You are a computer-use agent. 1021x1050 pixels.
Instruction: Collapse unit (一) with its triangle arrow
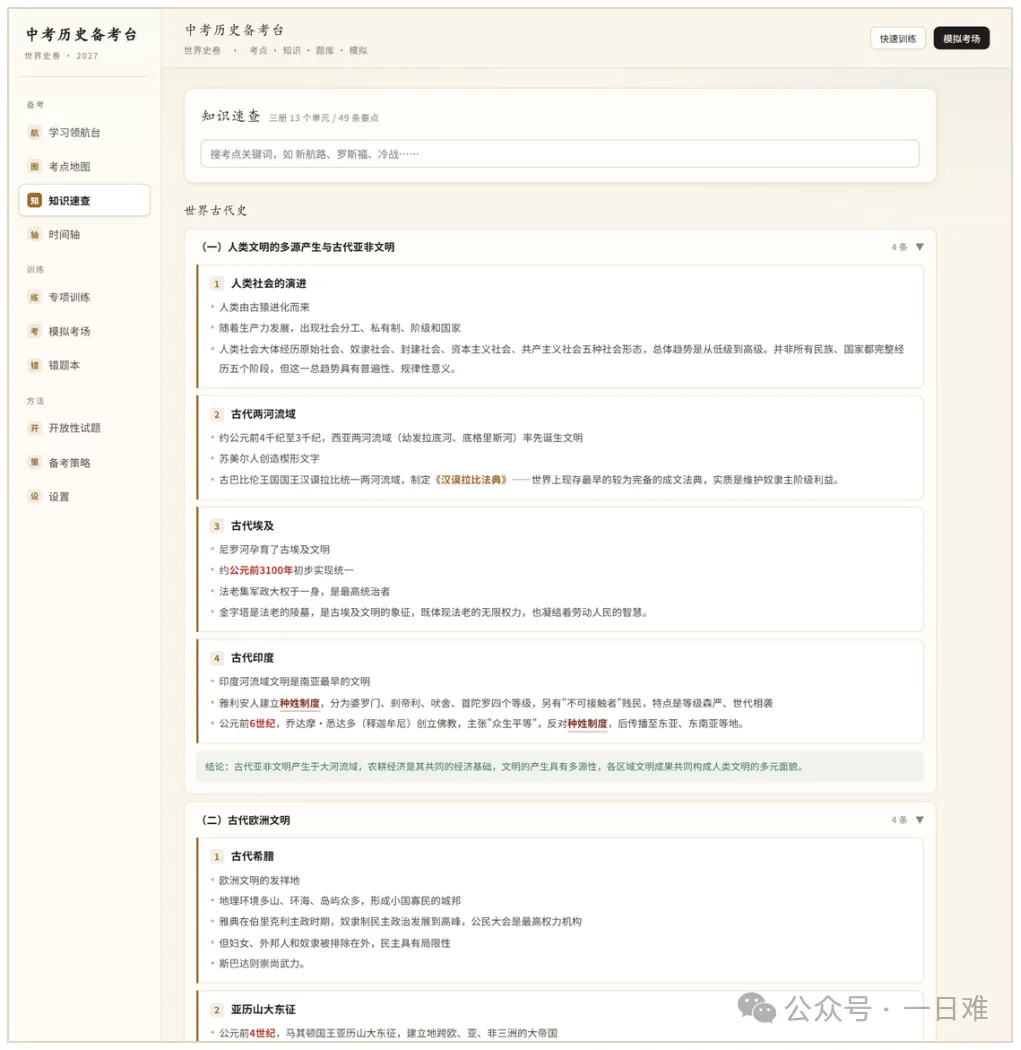(x=920, y=247)
